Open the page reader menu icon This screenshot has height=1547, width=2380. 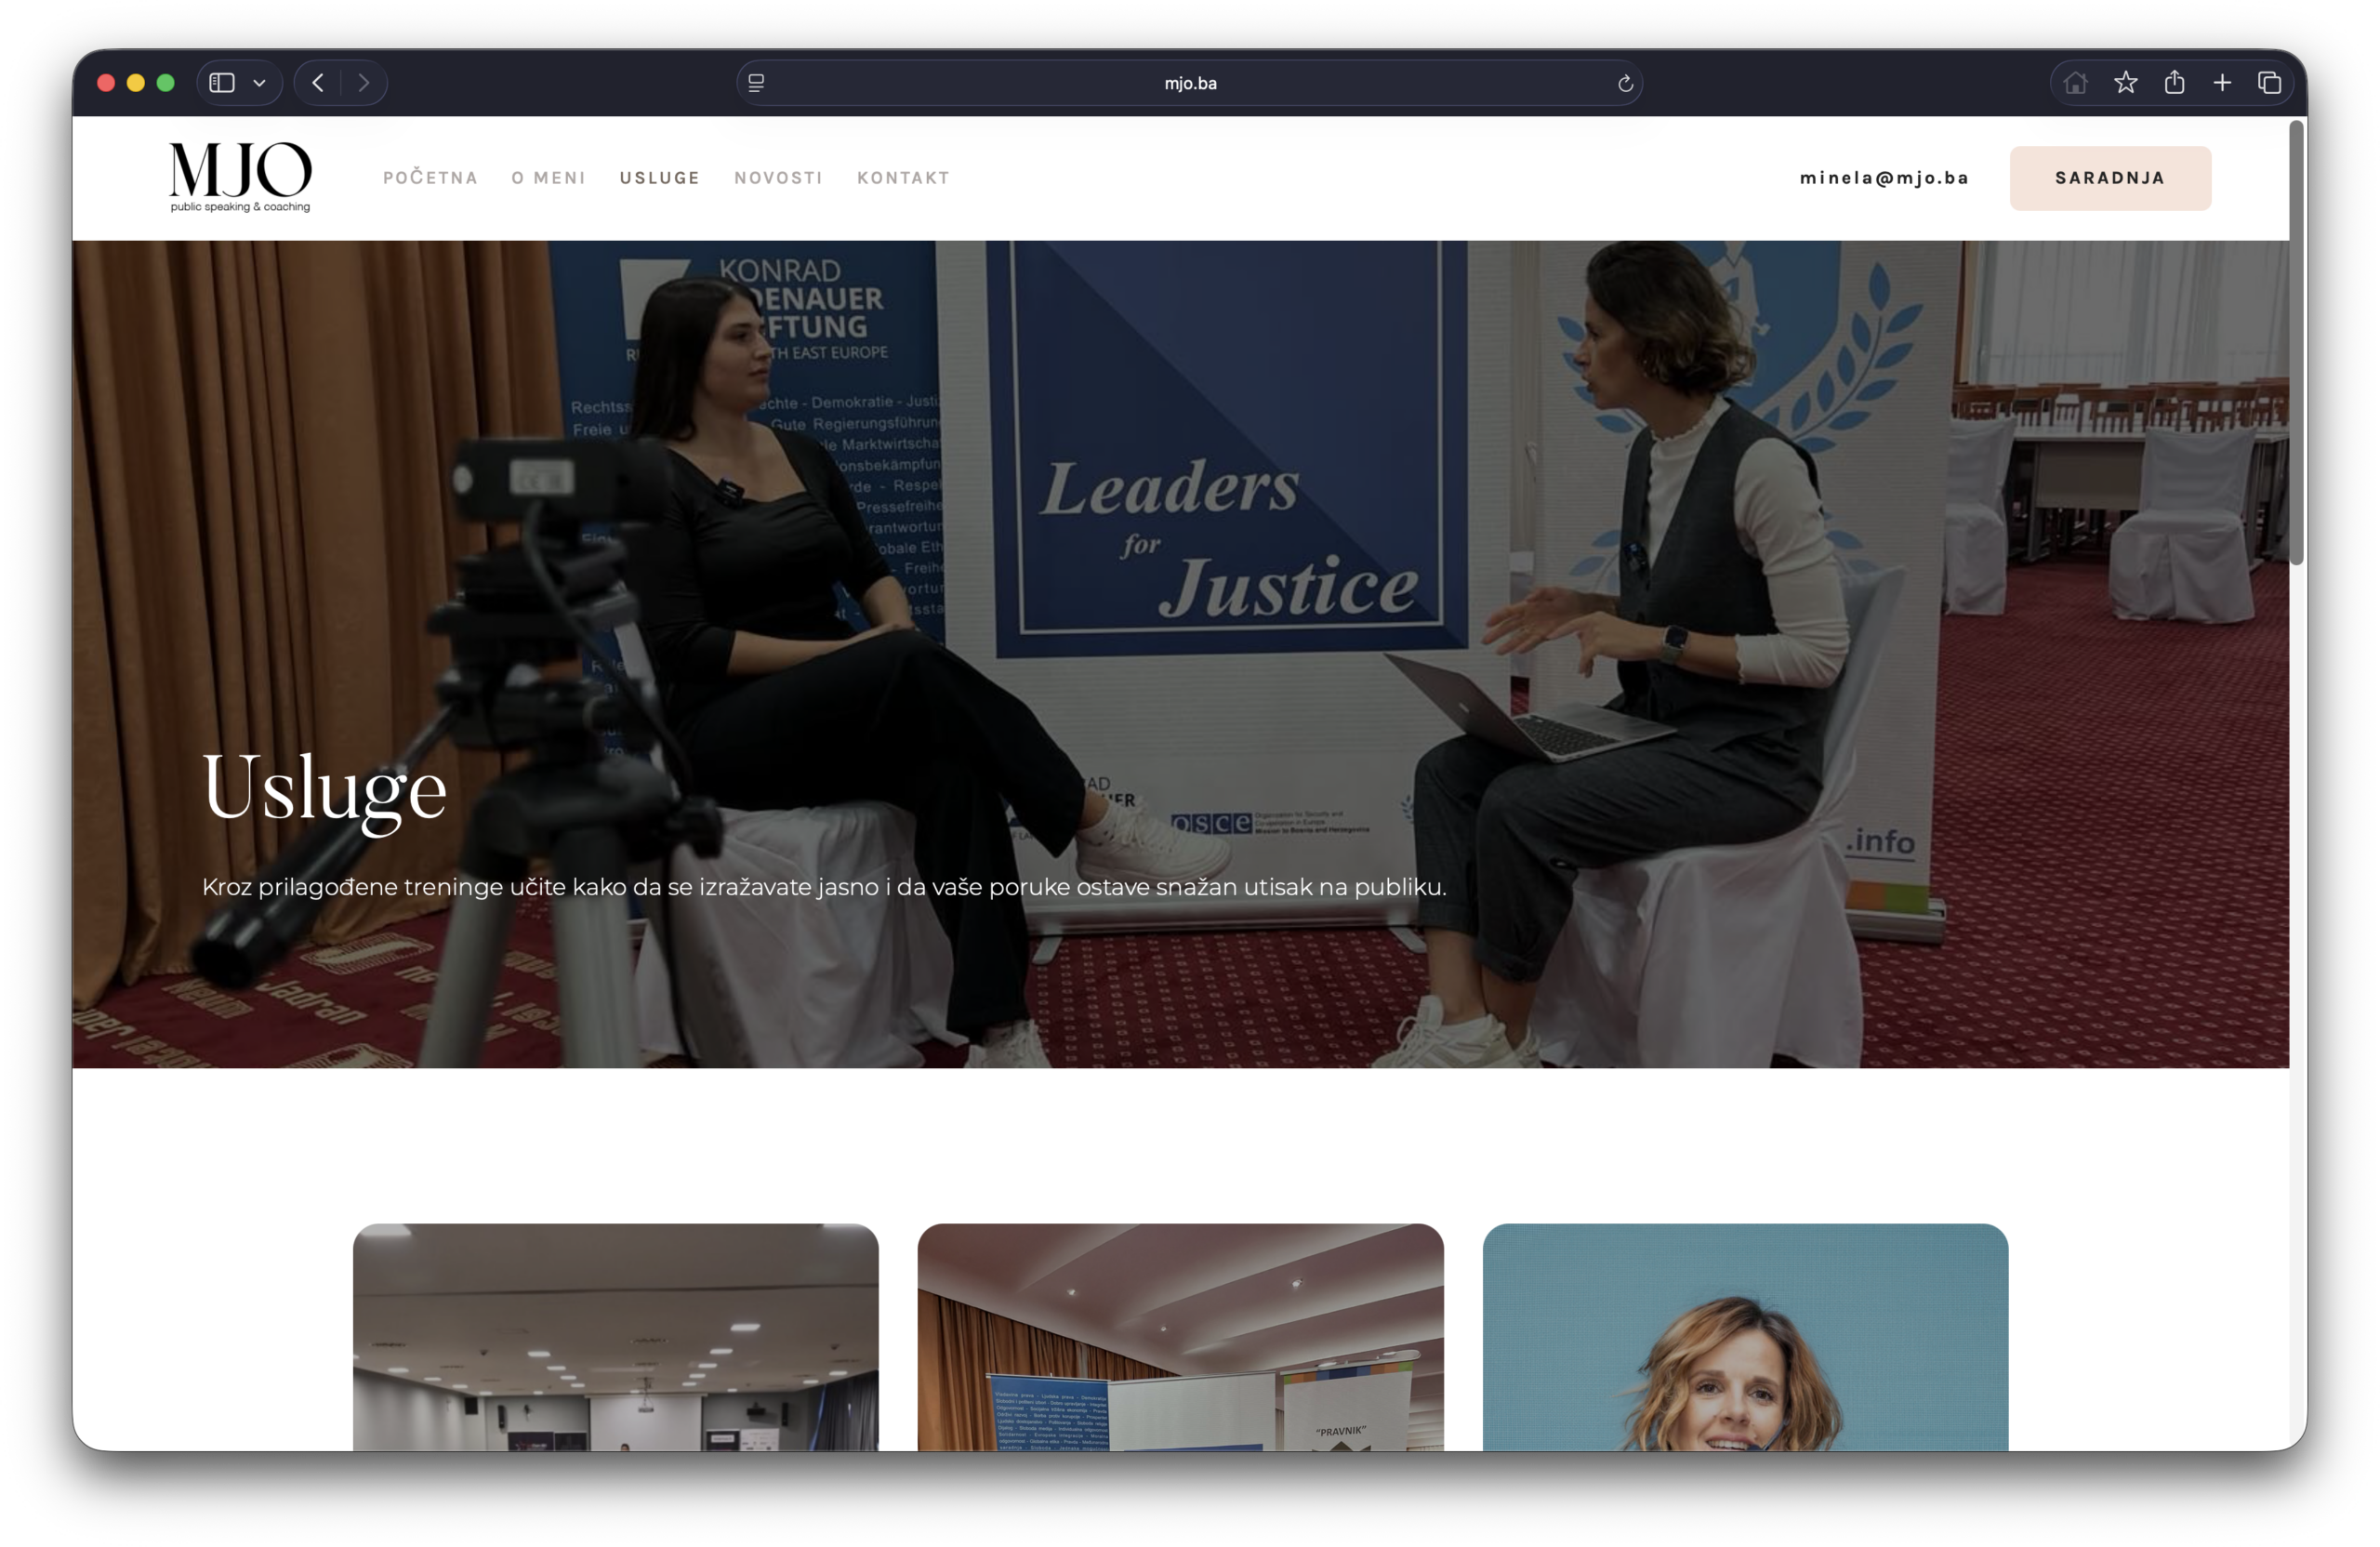[757, 83]
